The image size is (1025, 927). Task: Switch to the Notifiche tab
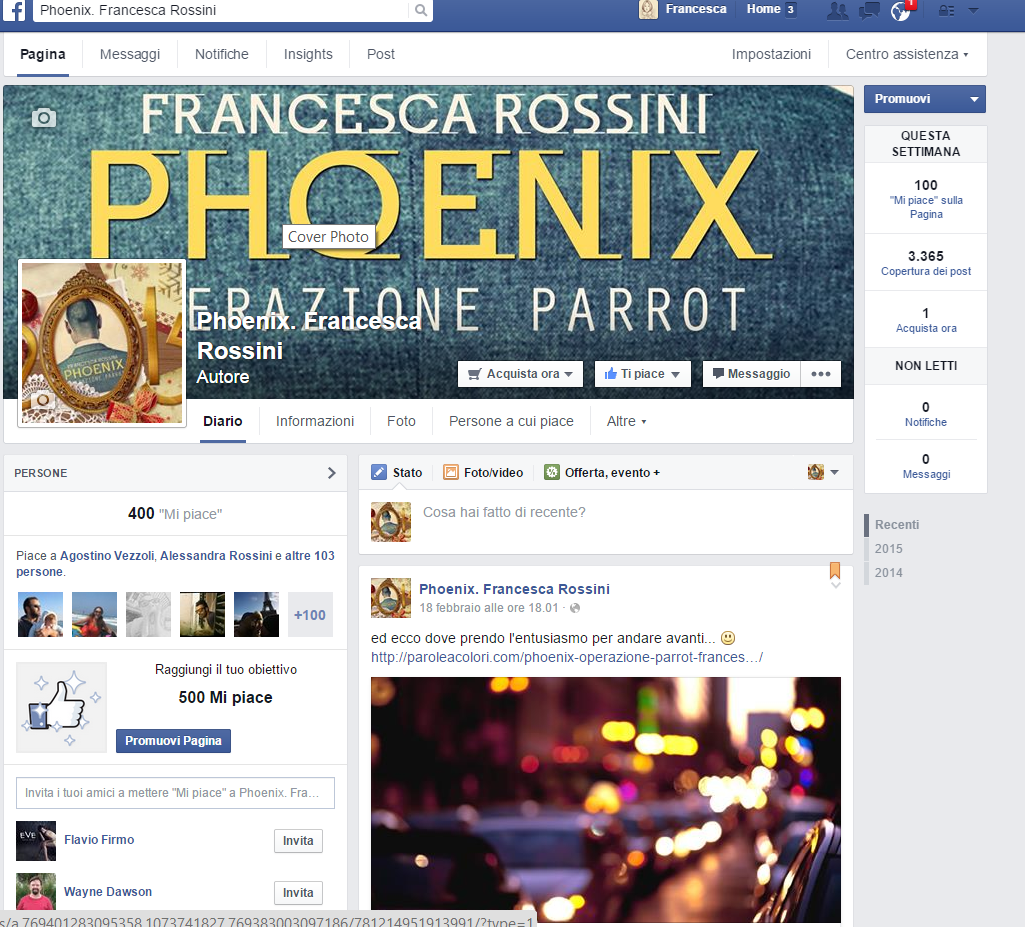(222, 54)
